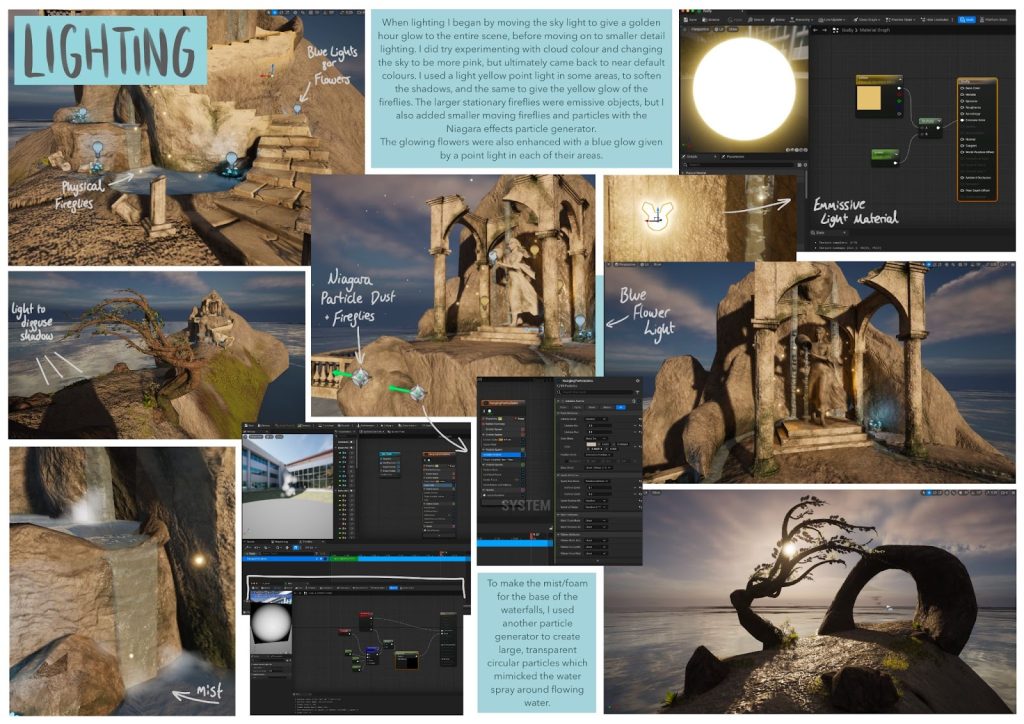
Task: Select the blue light bulb icon at the stone stairs base
Action: (x=231, y=159)
